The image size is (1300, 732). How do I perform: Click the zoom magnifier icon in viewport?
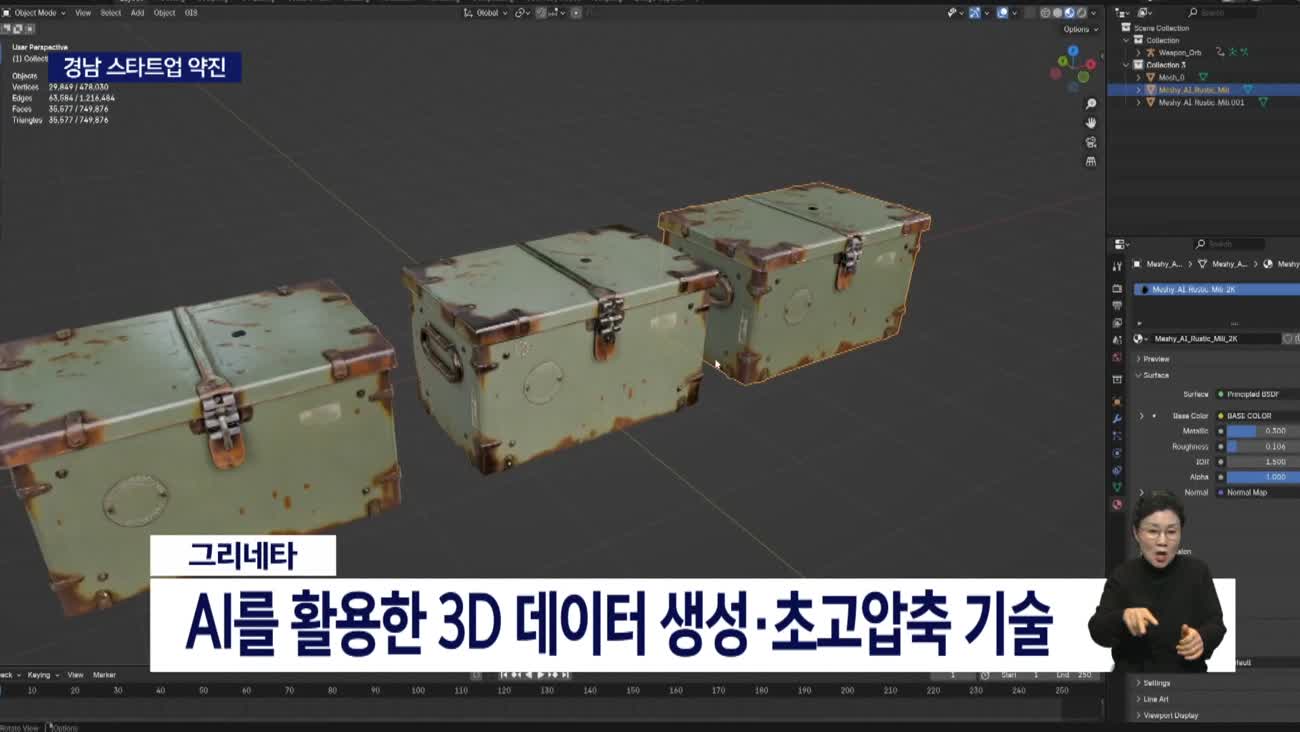tap(1091, 104)
